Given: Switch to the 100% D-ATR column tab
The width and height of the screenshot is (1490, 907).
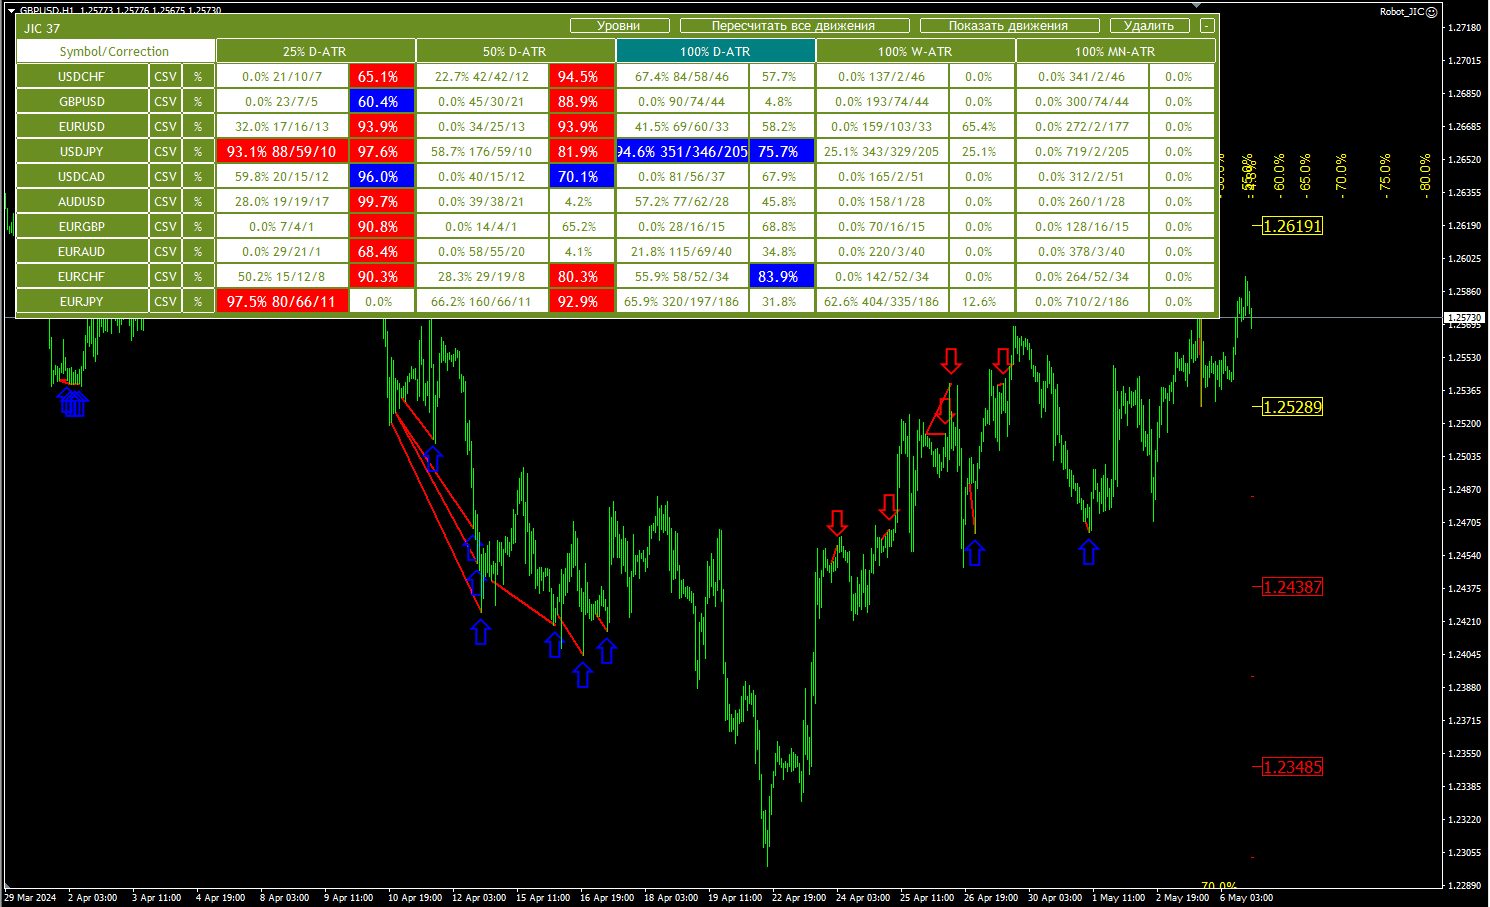Looking at the screenshot, I should (715, 51).
